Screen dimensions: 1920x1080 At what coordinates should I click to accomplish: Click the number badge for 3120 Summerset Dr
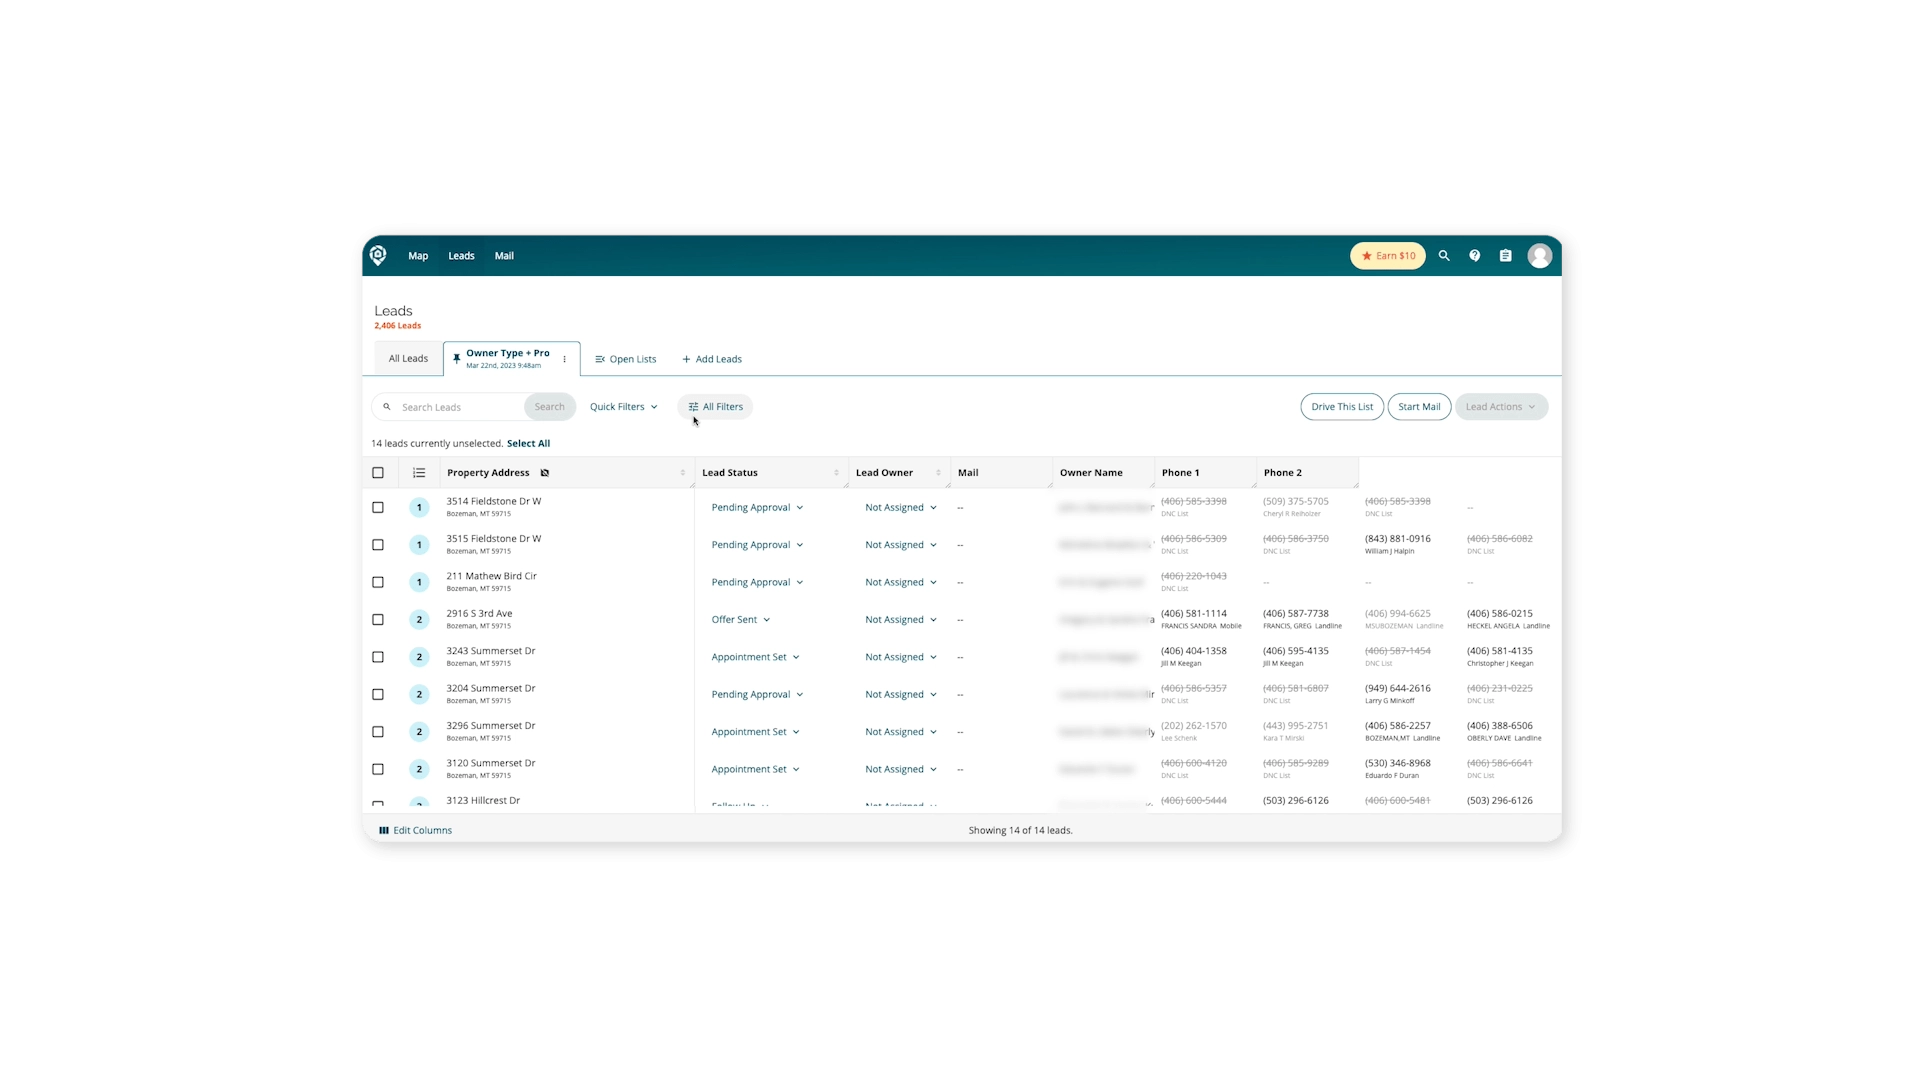point(419,769)
